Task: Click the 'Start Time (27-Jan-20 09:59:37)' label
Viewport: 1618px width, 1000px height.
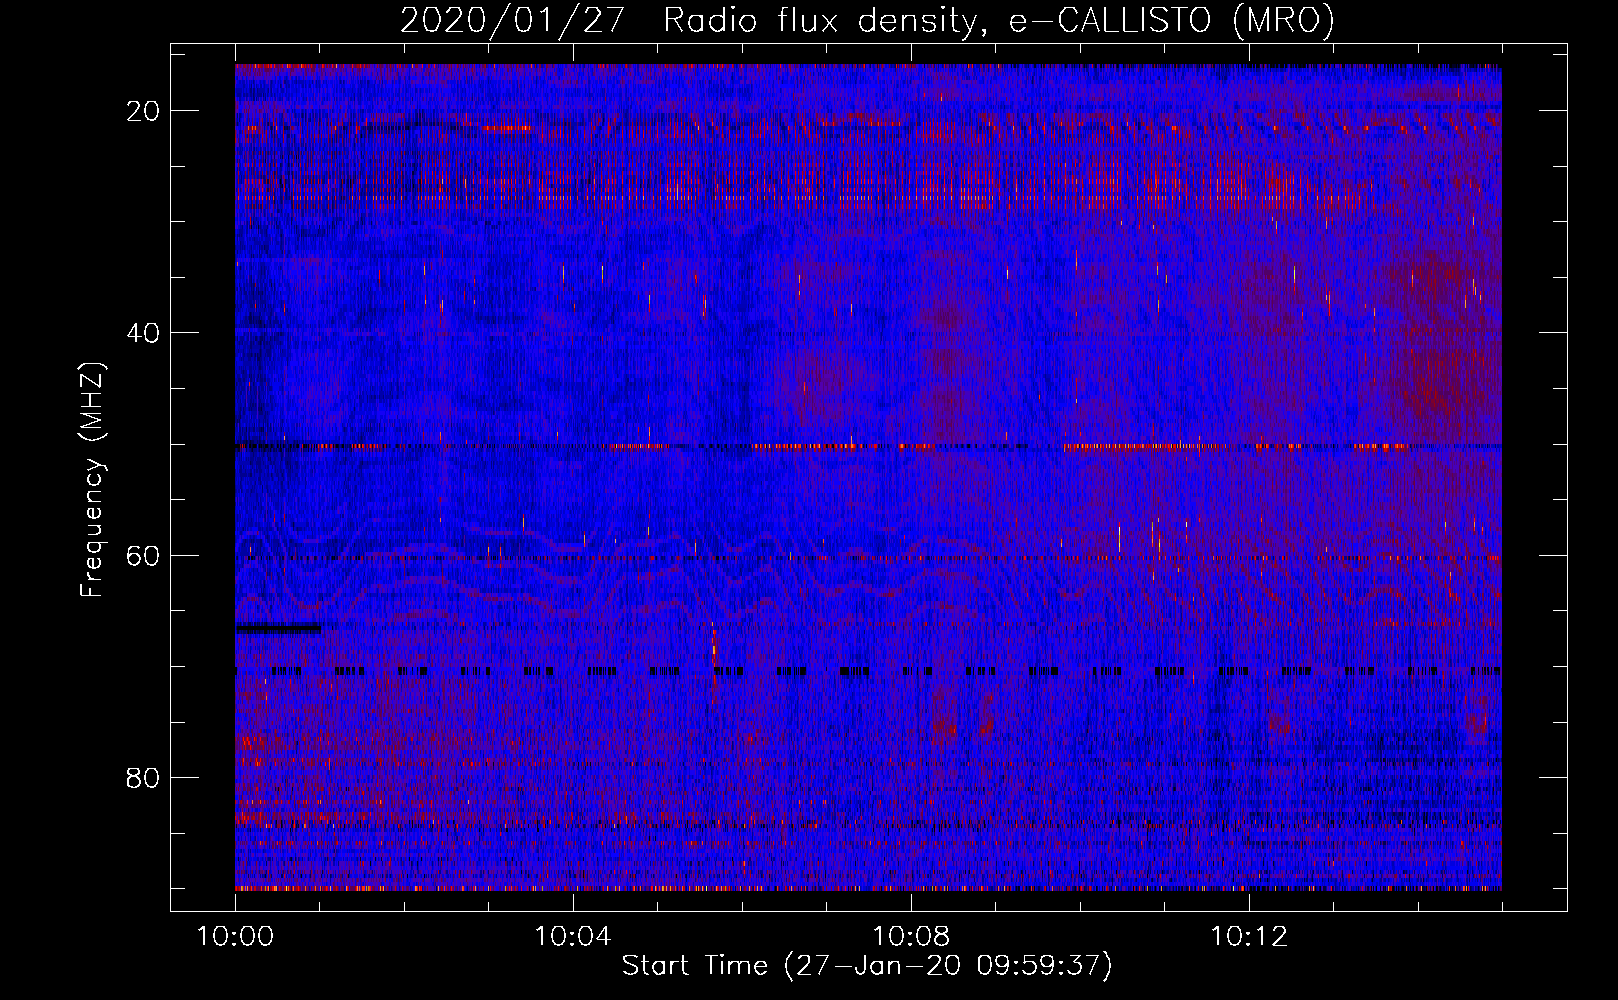Action: coord(867,966)
